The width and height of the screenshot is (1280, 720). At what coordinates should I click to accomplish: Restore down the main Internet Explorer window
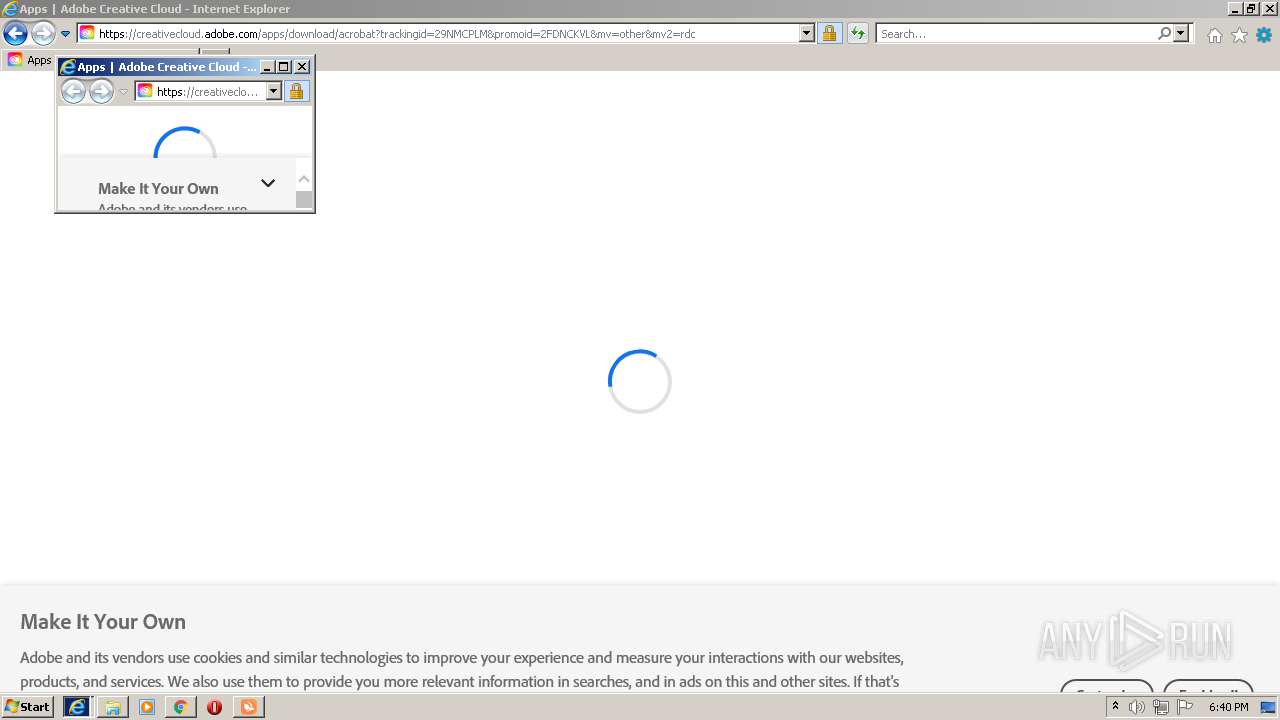click(x=1251, y=8)
